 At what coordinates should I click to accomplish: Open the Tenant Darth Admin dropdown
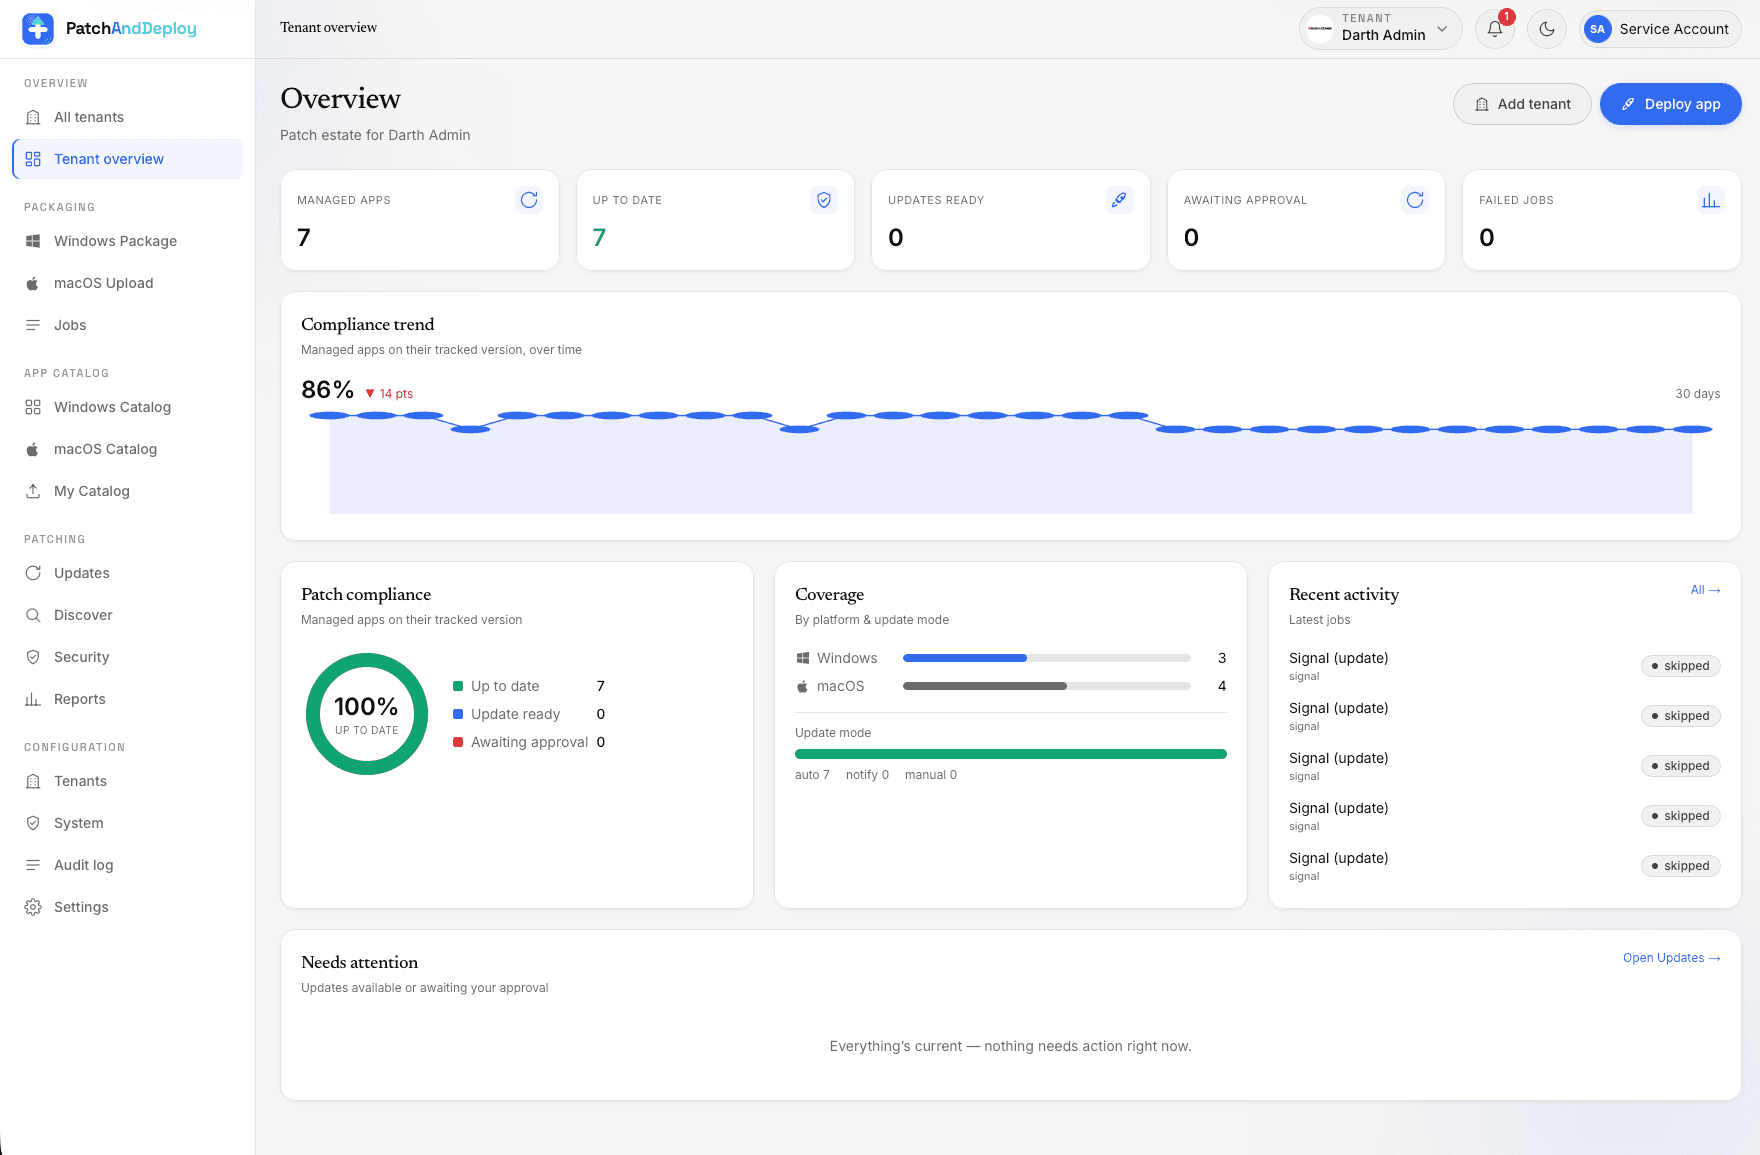1380,29
